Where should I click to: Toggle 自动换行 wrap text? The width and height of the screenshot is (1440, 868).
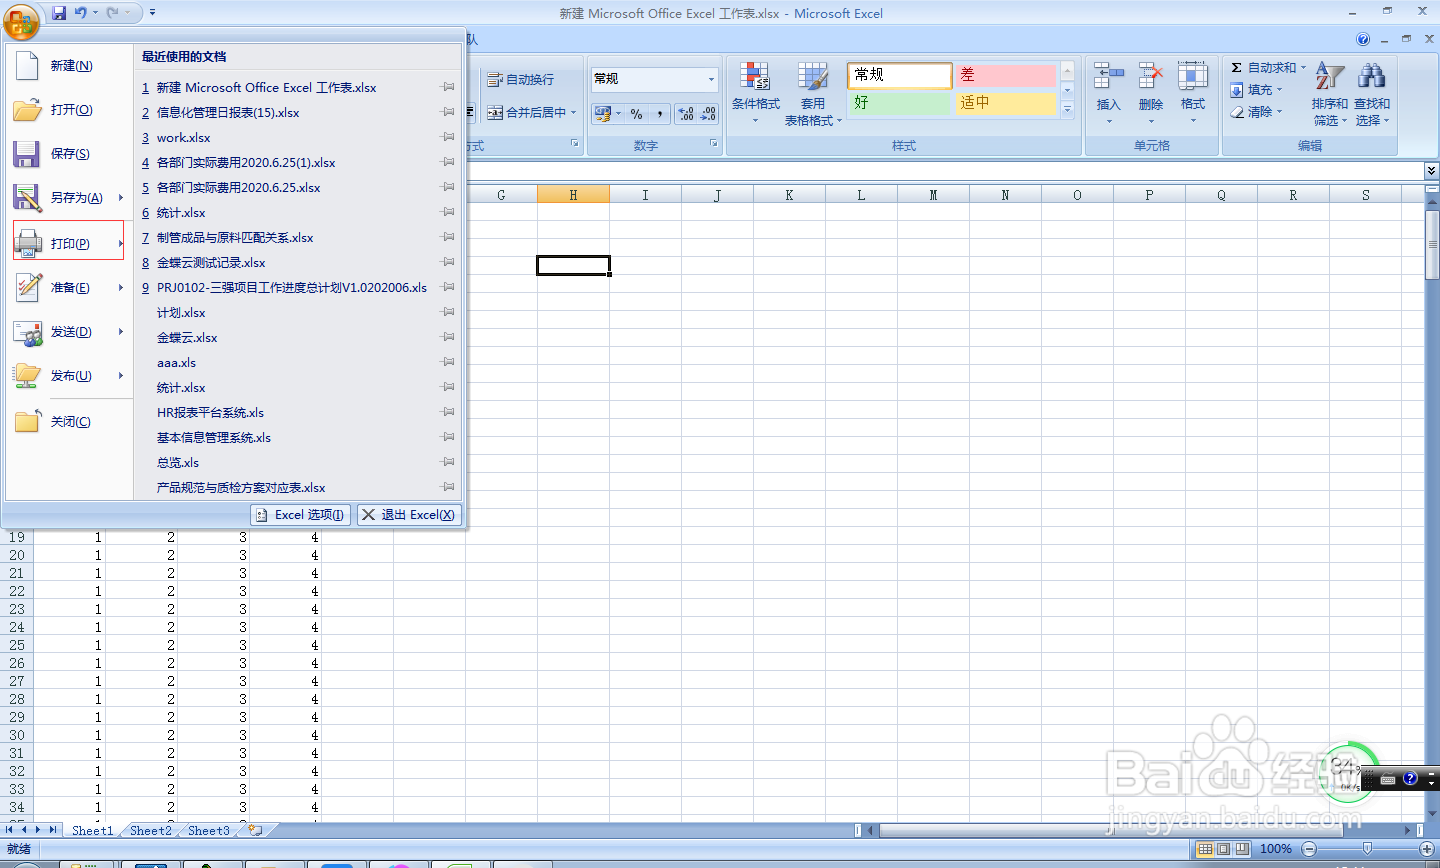pyautogui.click(x=520, y=80)
